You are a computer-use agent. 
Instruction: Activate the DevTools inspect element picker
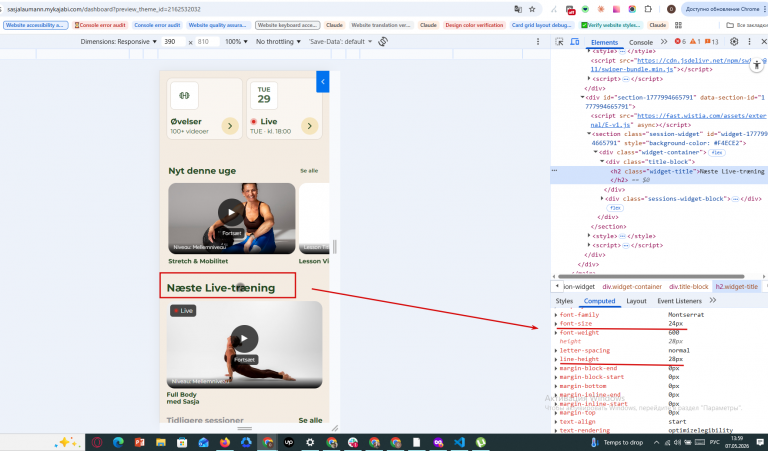559,42
